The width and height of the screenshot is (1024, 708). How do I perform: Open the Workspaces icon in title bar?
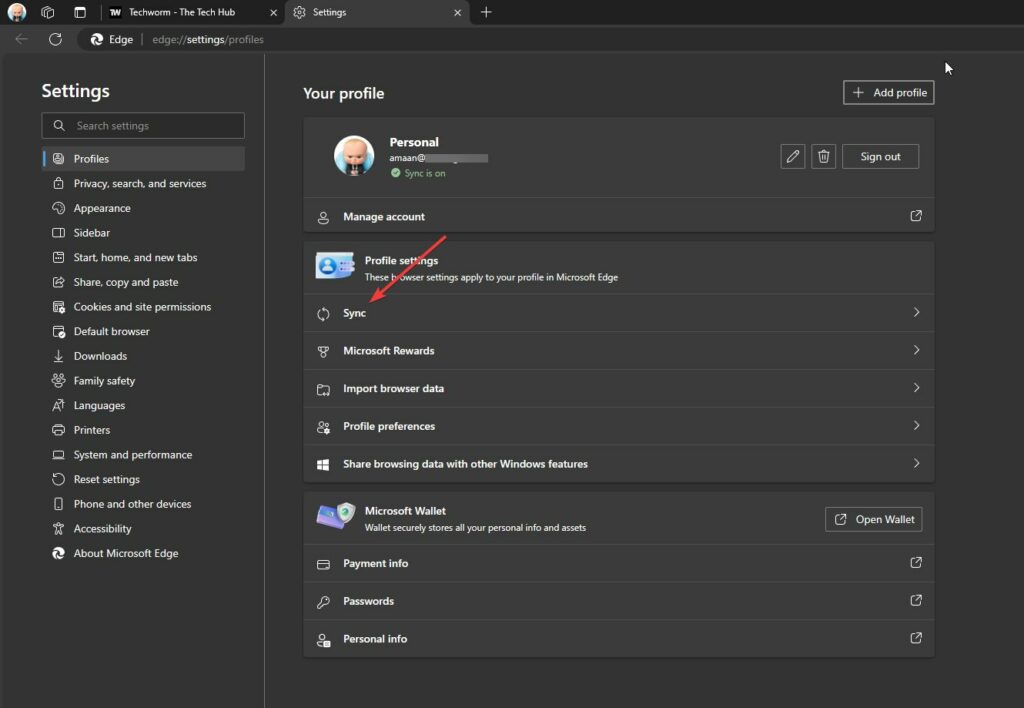coord(48,12)
